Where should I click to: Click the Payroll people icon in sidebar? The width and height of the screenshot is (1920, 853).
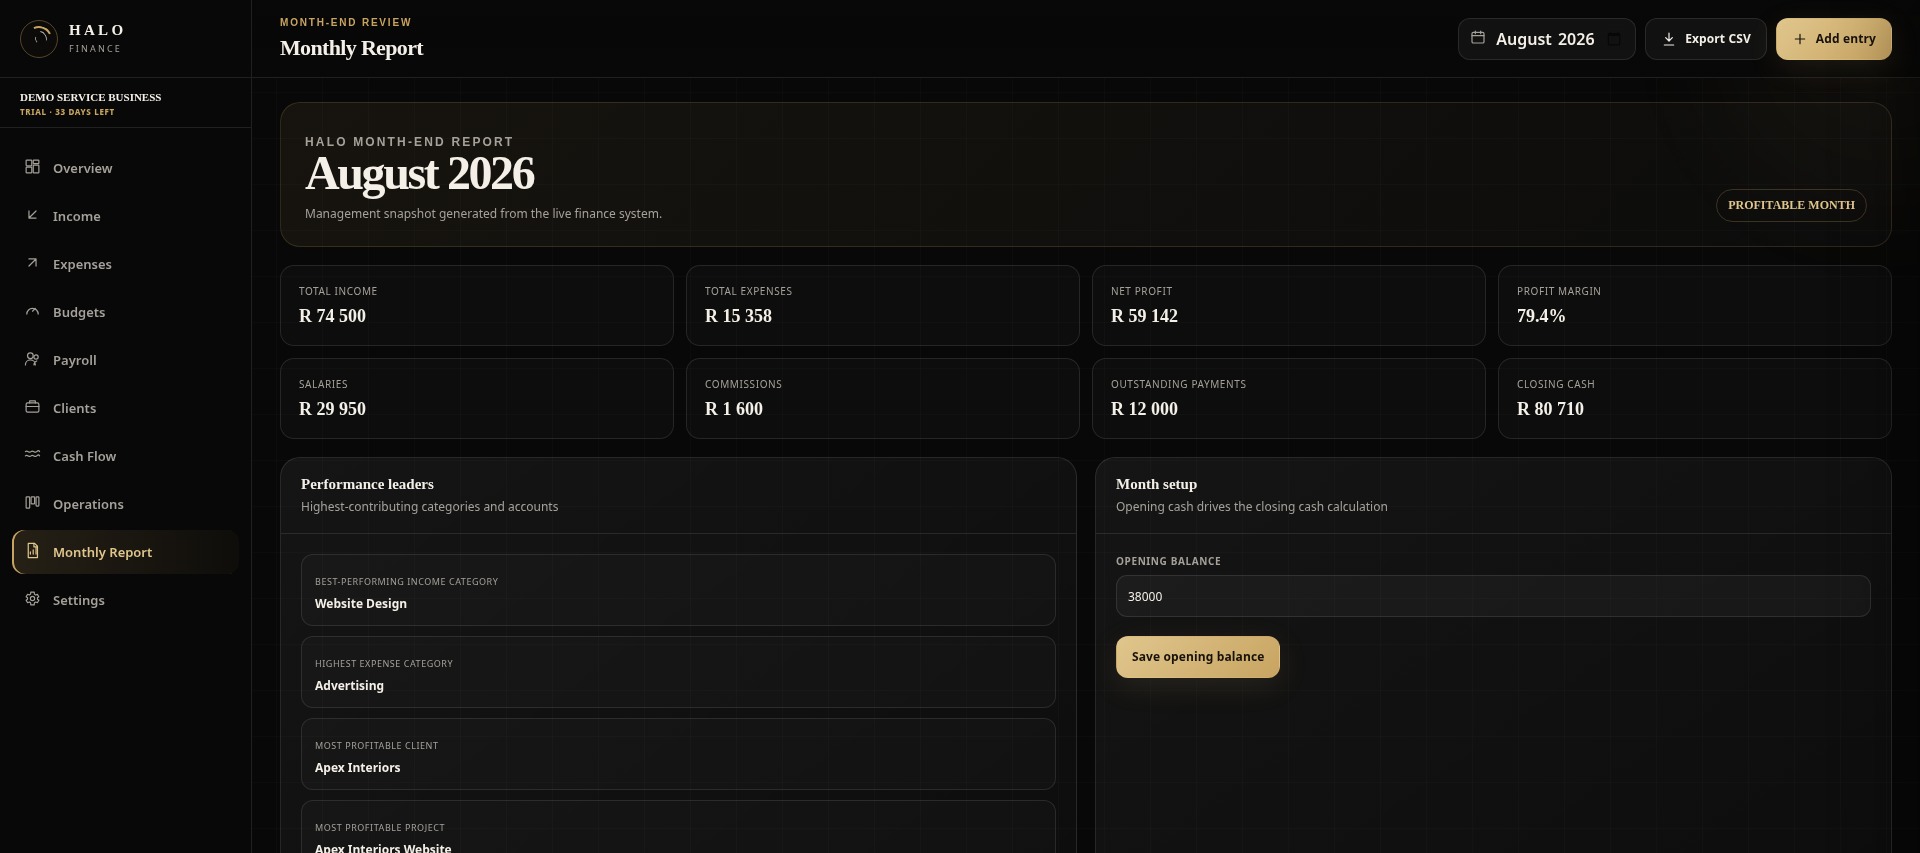(x=33, y=359)
